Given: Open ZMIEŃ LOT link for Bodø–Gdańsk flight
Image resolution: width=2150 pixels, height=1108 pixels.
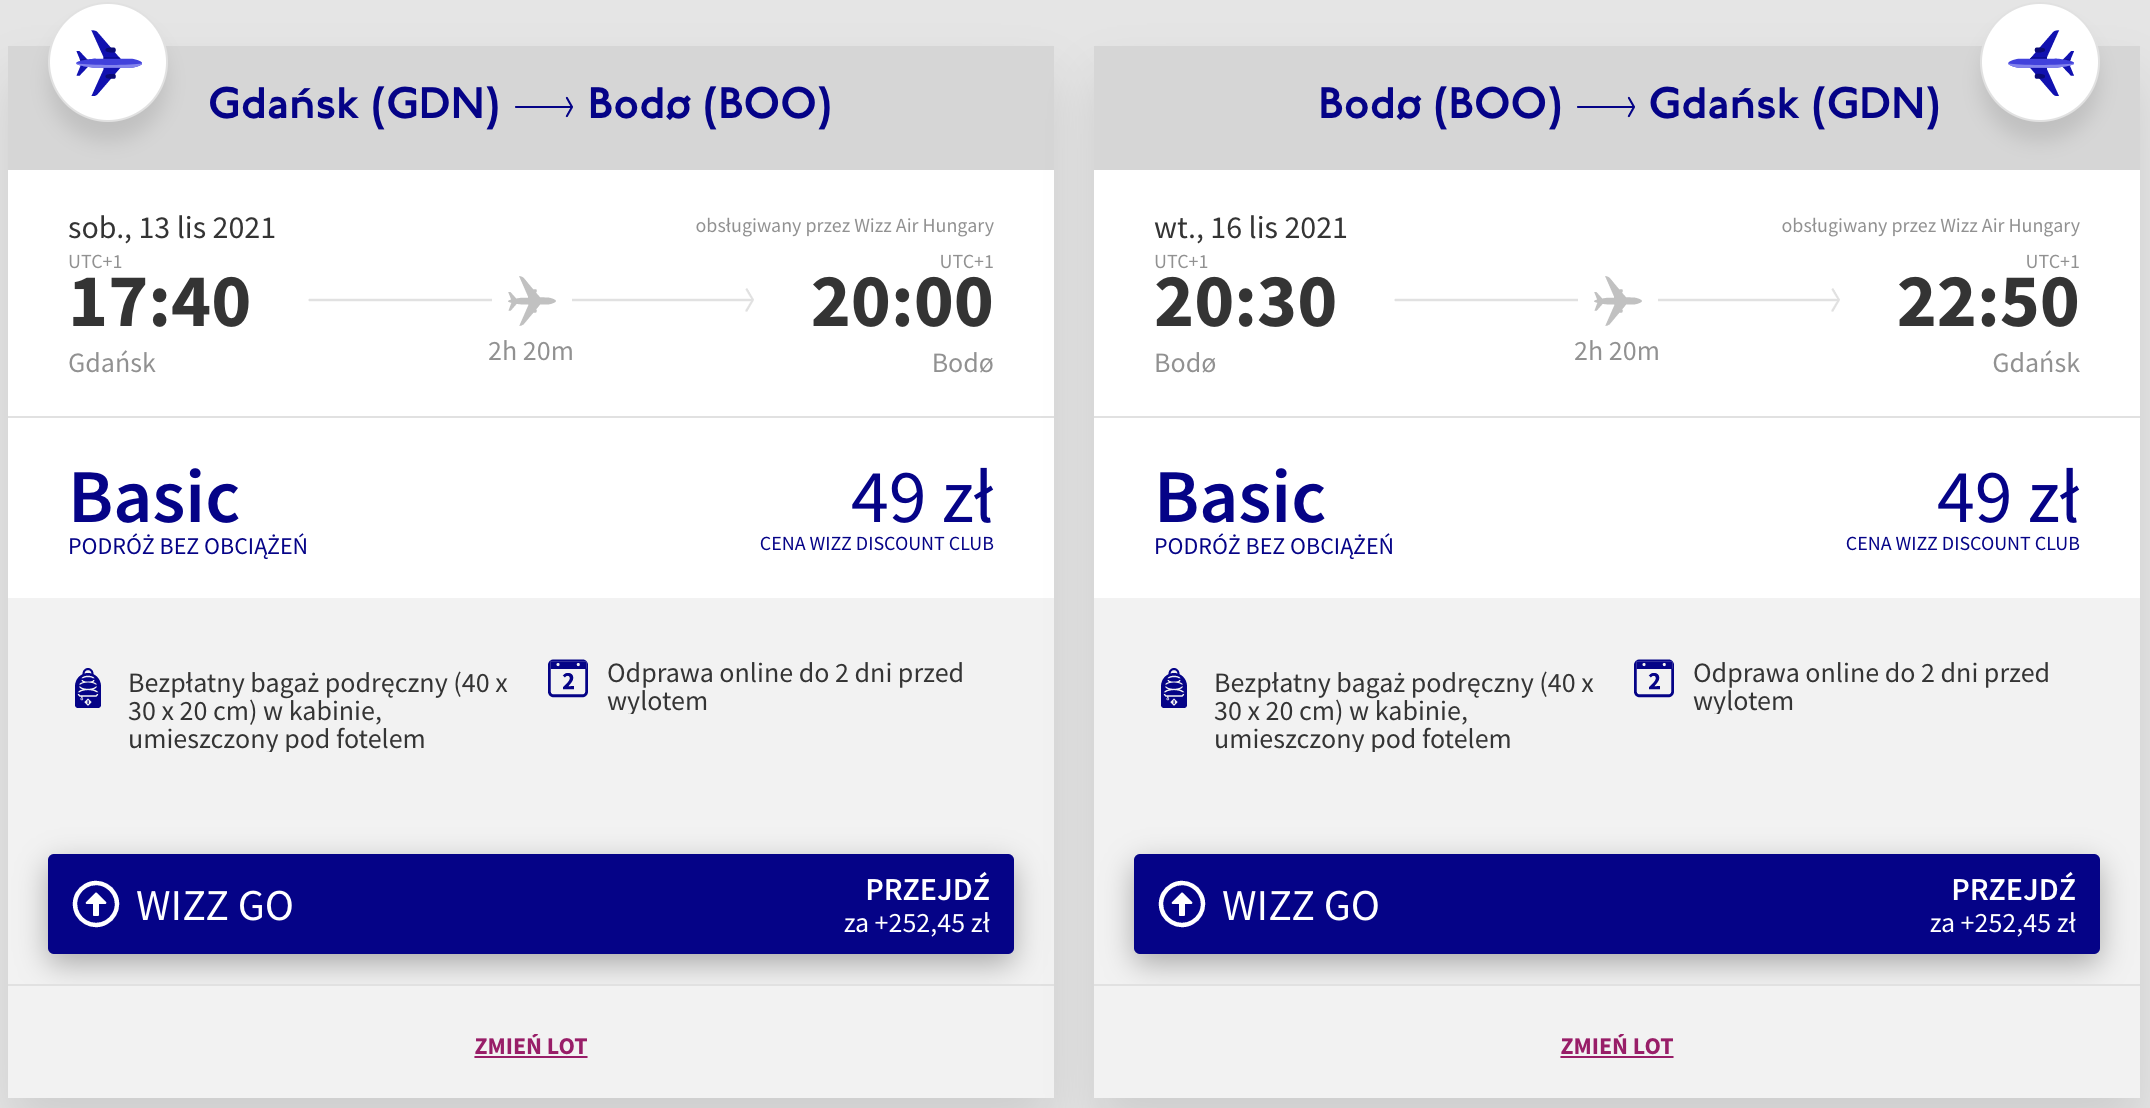Looking at the screenshot, I should (x=1616, y=1046).
